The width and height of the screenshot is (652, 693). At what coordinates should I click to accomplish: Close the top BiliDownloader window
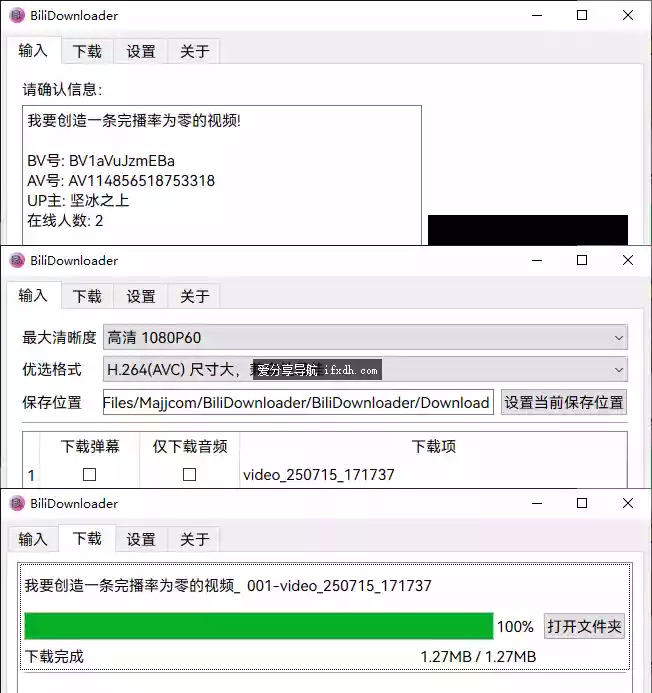tap(628, 15)
